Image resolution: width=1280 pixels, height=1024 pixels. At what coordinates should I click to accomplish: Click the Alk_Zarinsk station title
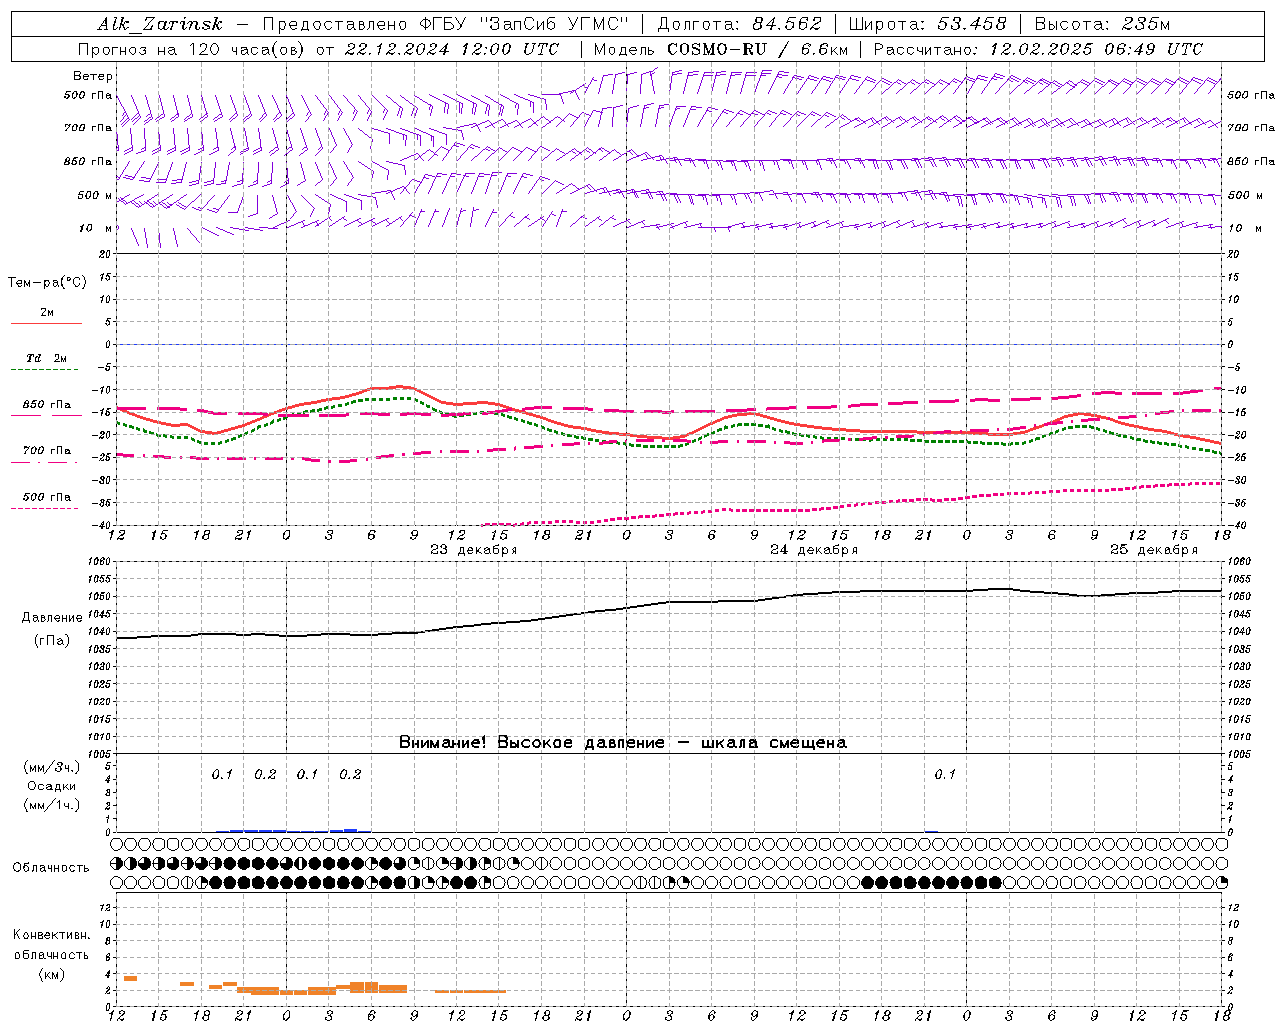click(160, 24)
